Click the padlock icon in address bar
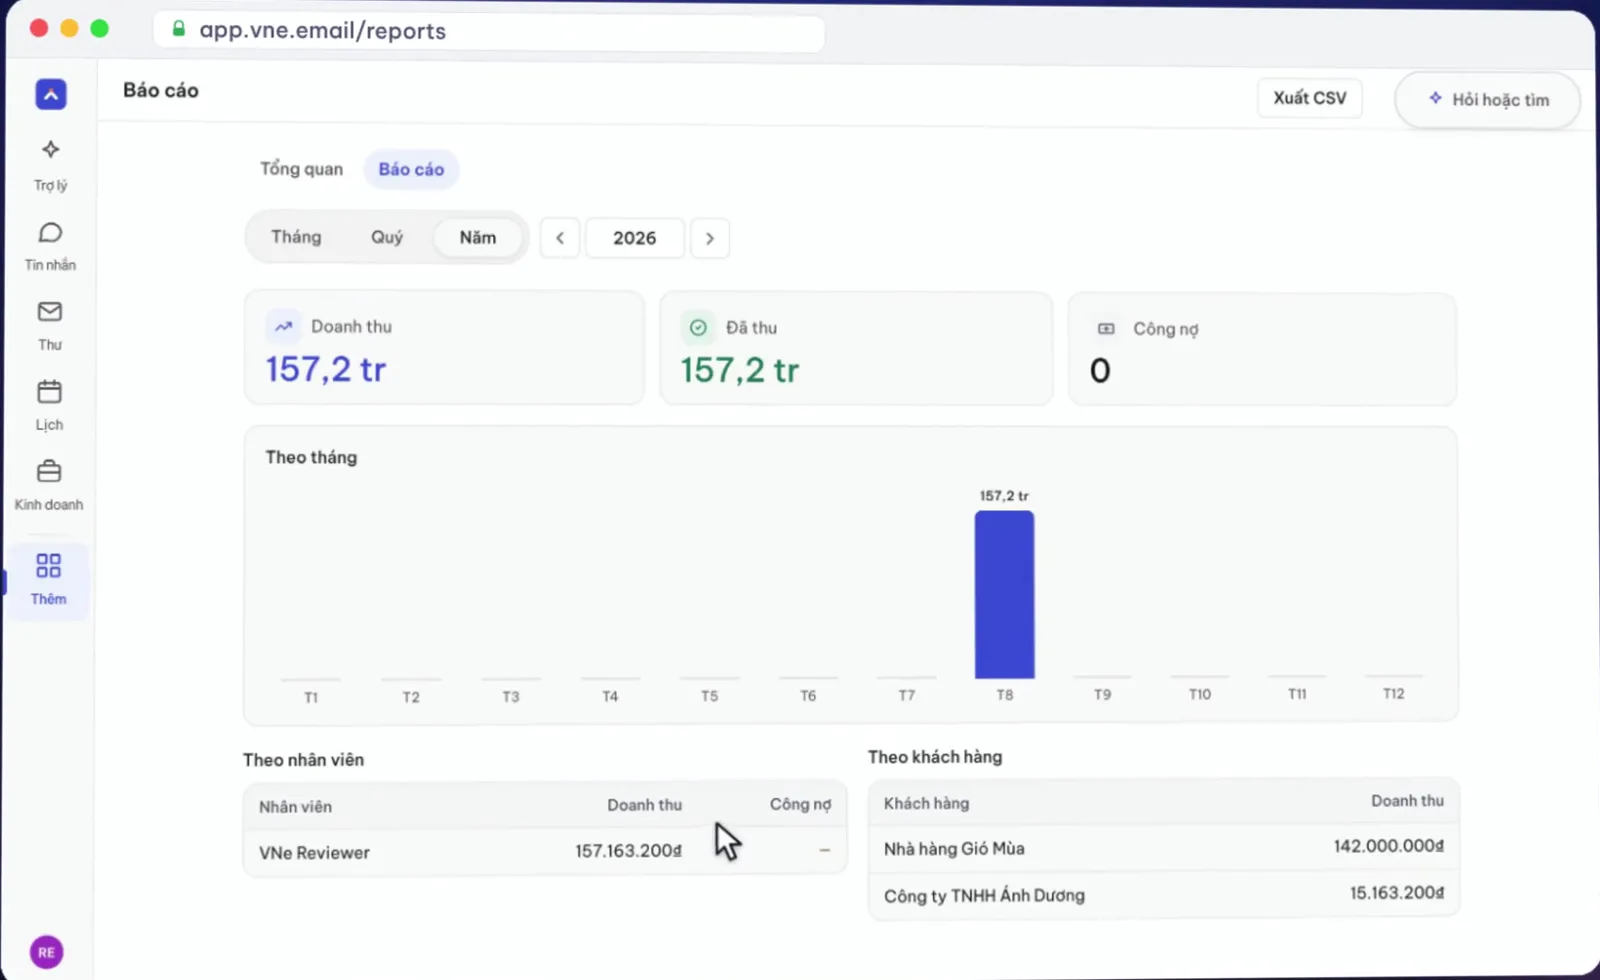 pyautogui.click(x=178, y=29)
